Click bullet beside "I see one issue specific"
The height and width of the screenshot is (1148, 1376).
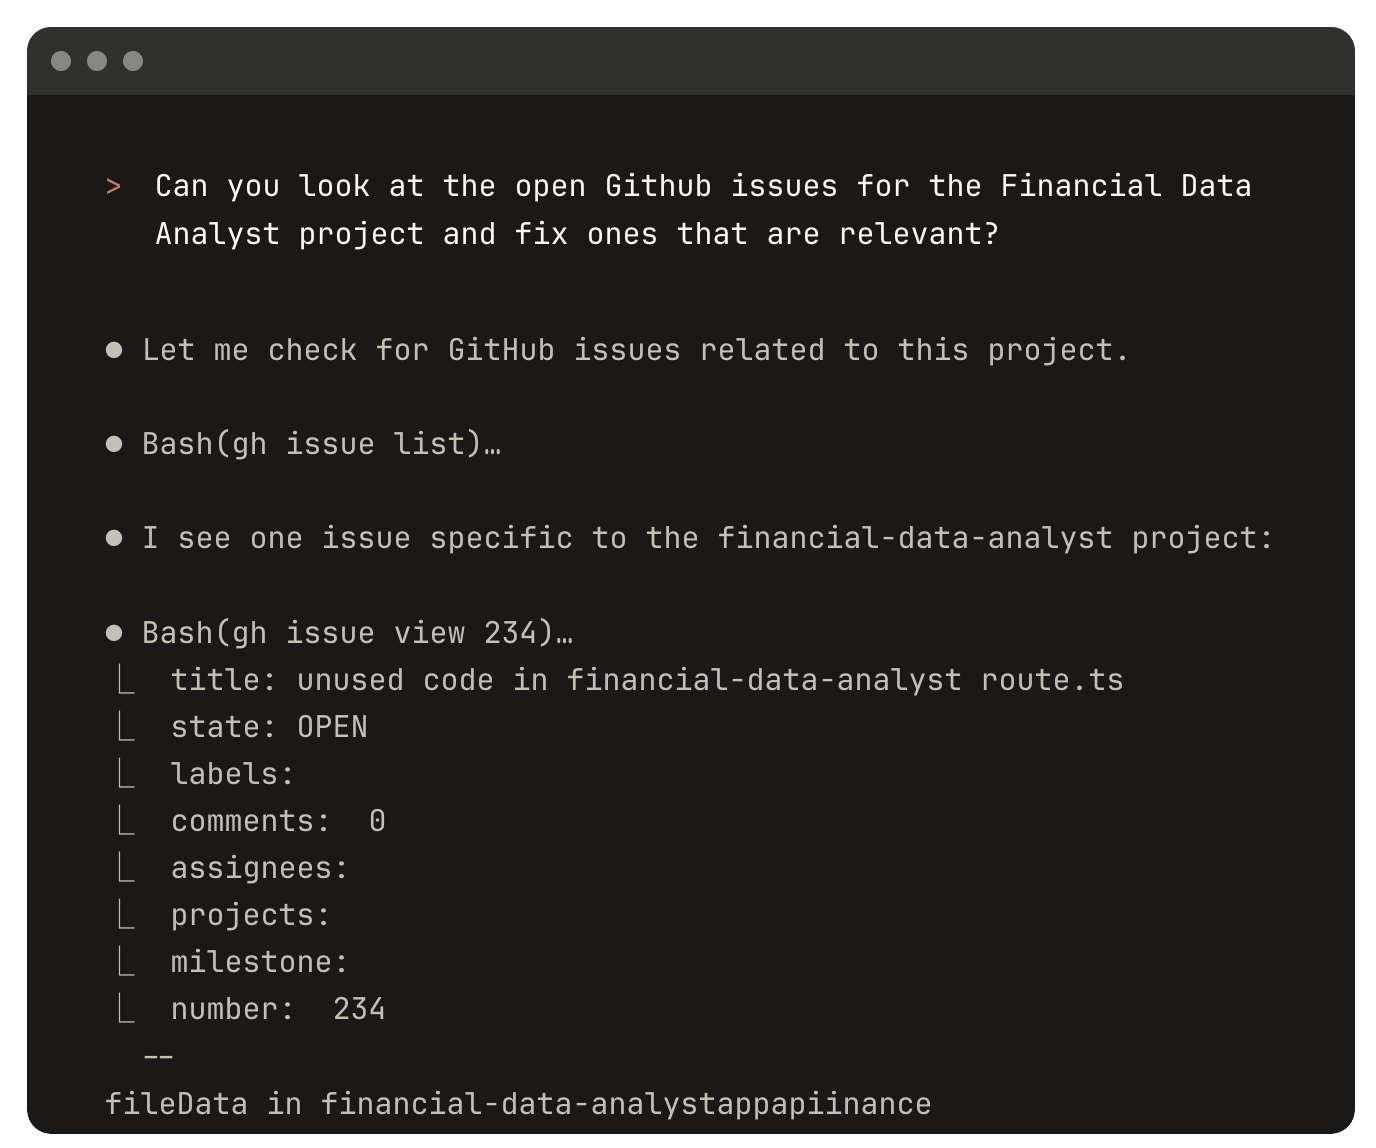[114, 538]
